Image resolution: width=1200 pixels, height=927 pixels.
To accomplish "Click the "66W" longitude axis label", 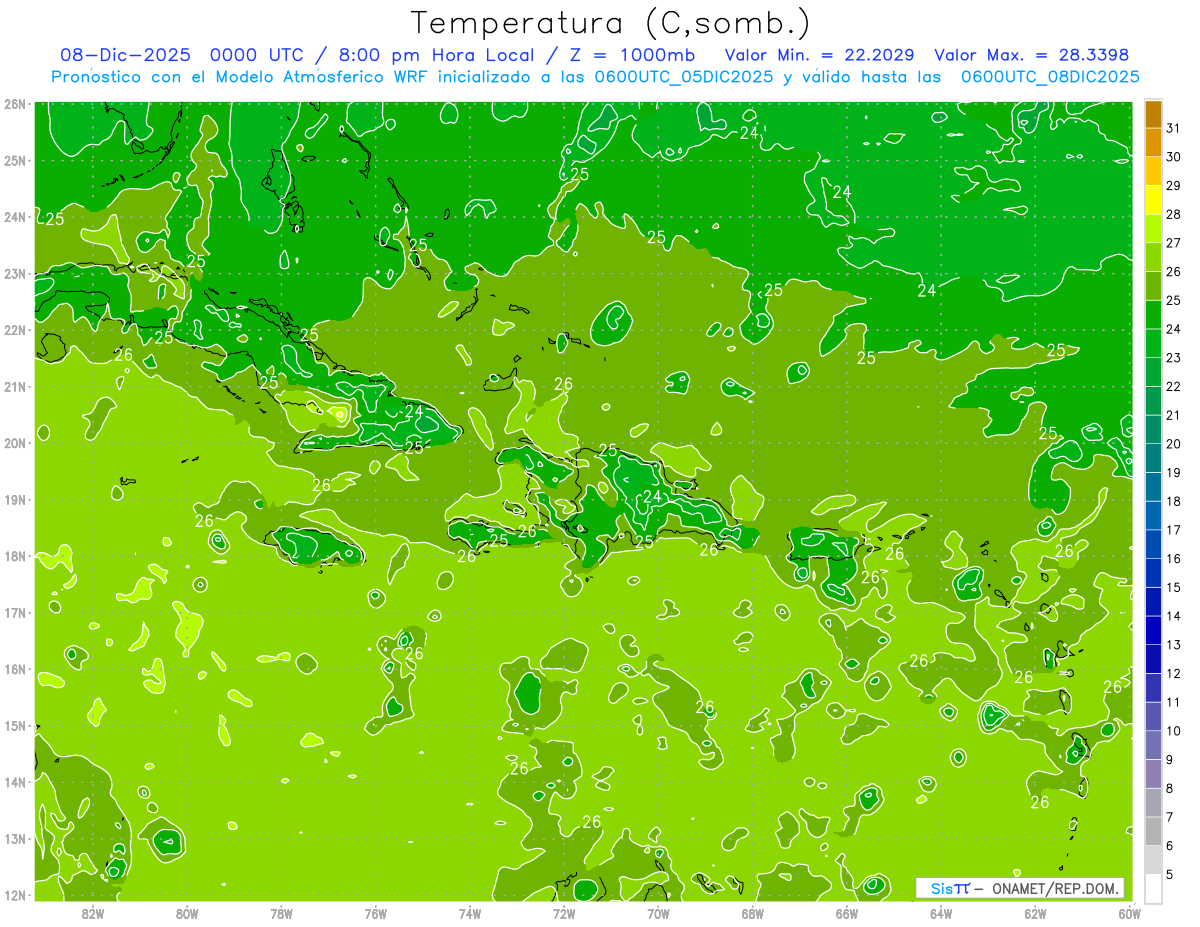I will (847, 913).
